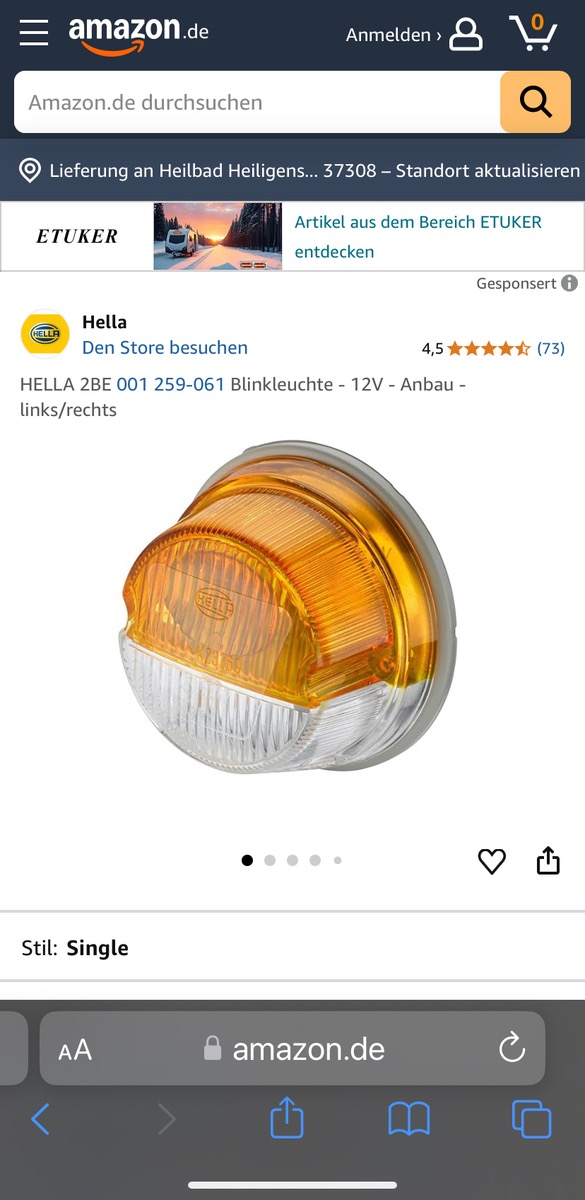Viewport: 585px width, 1200px height.
Task: Open the Amazon hamburger menu
Action: (x=33, y=32)
